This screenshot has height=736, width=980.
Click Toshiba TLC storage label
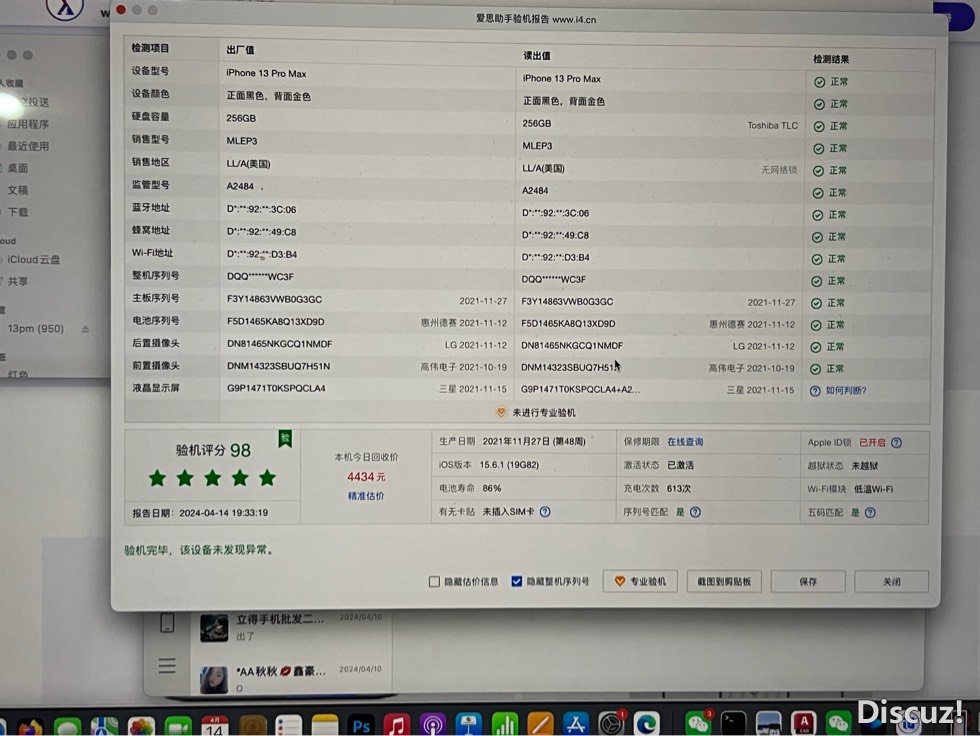(772, 126)
